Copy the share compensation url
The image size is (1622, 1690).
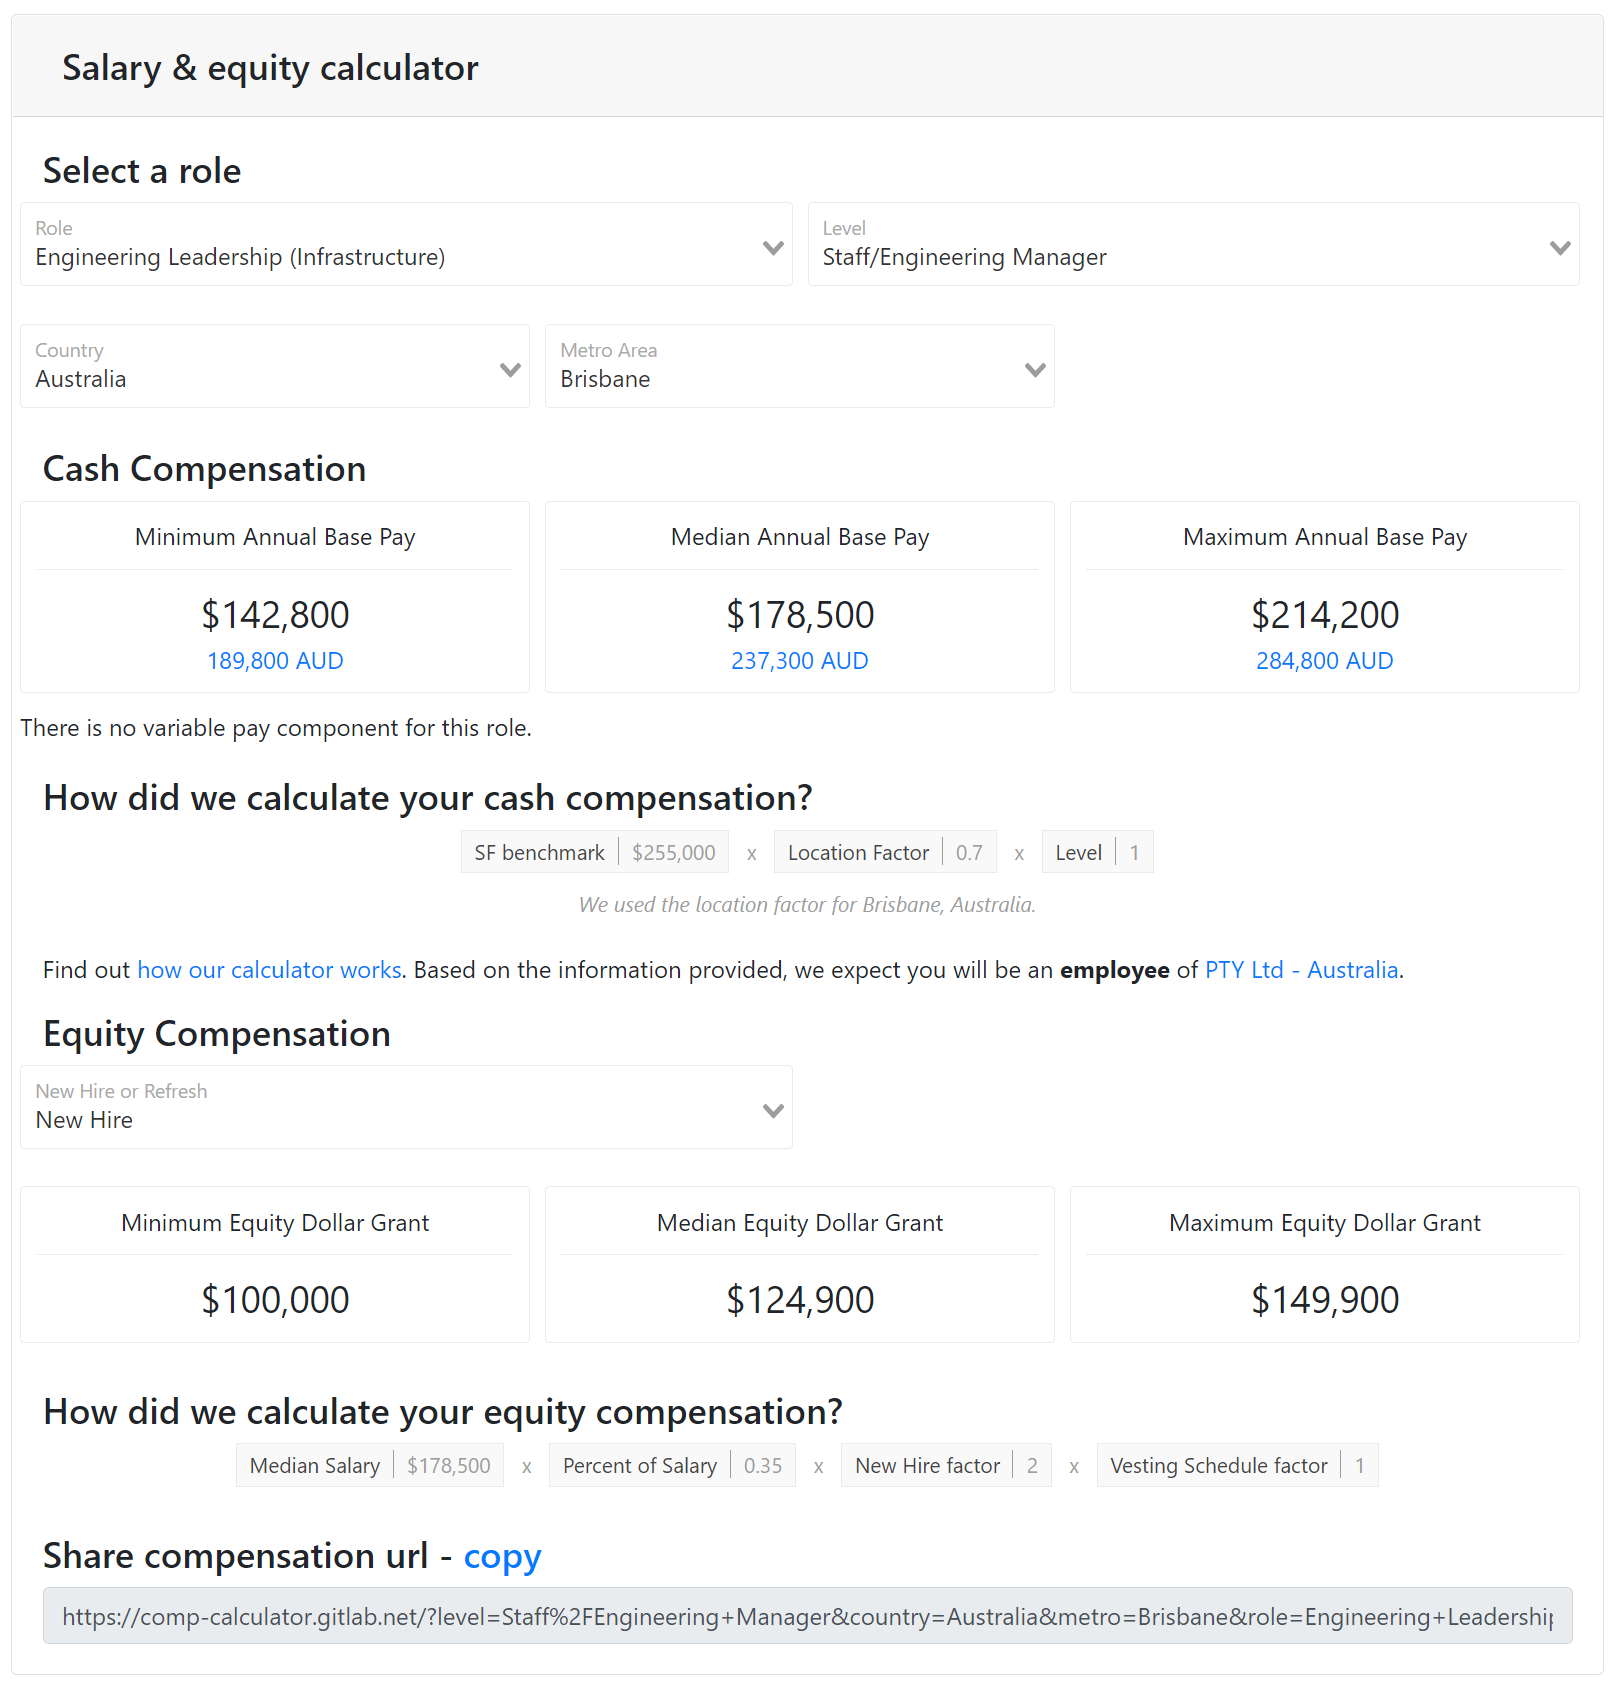(502, 1557)
